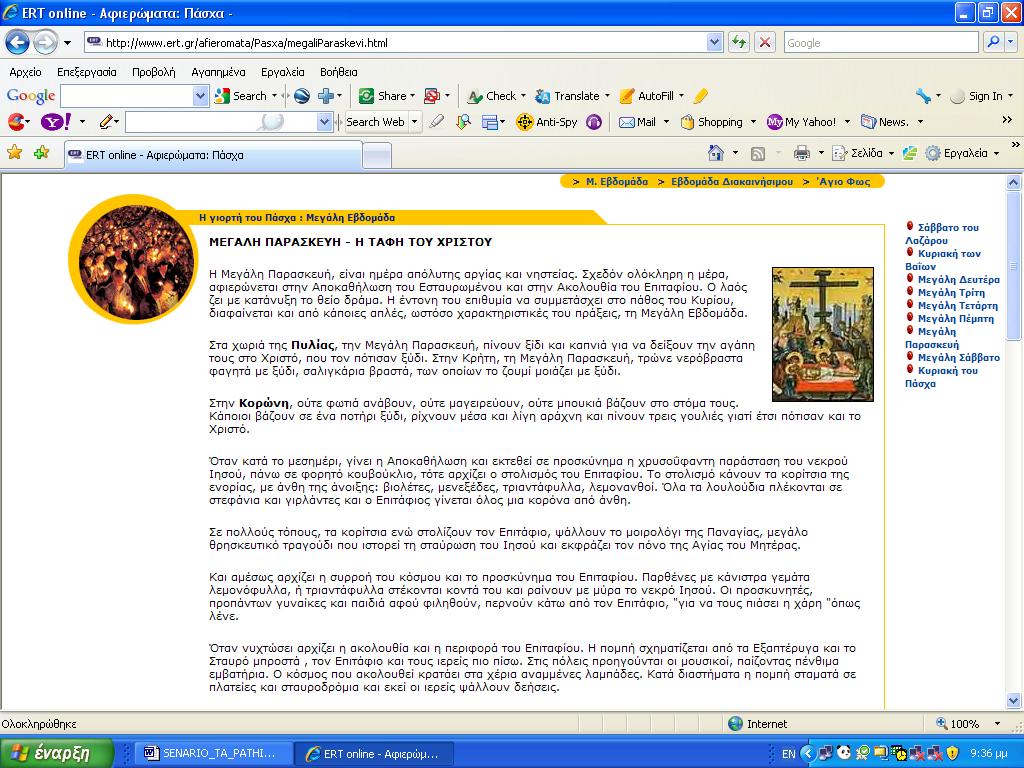Select the ERT online browser tab
Screen dimensions: 1024x768
coord(213,155)
